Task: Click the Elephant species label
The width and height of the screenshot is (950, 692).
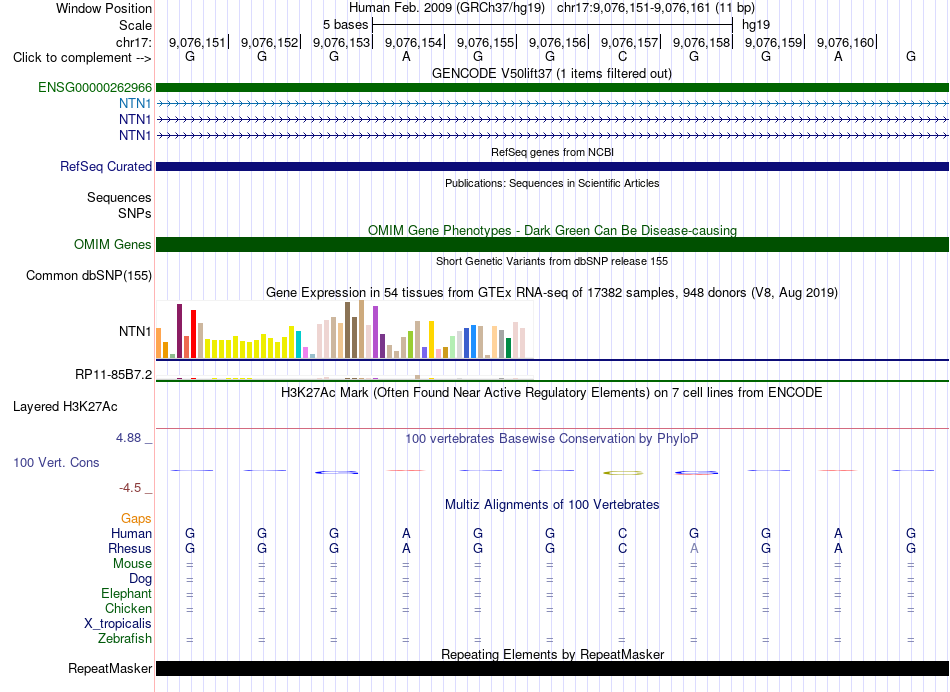Action: 126,593
